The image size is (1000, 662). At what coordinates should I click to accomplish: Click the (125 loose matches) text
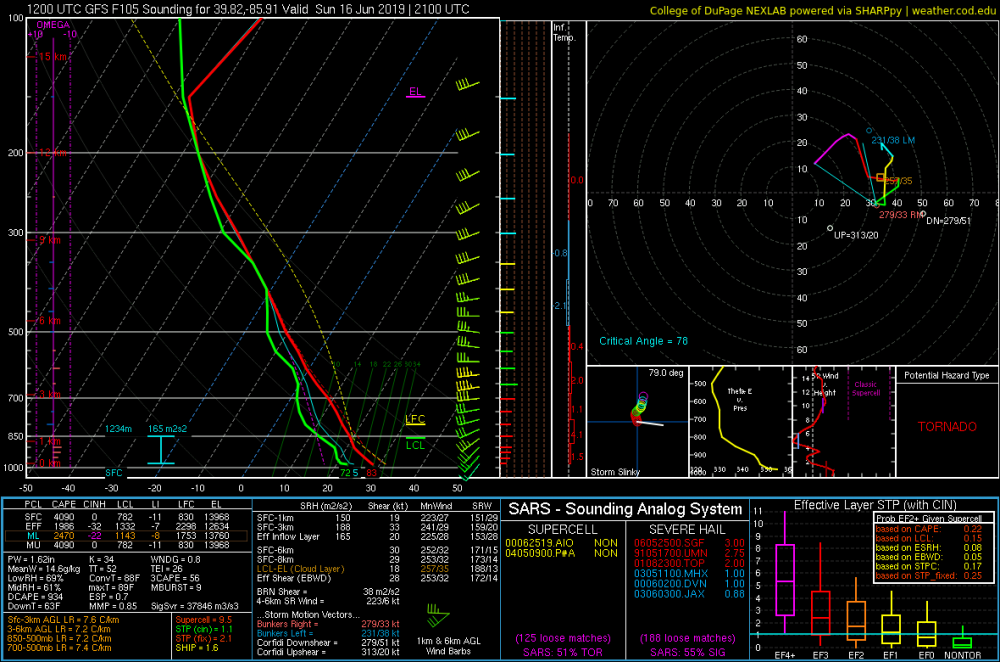562,638
